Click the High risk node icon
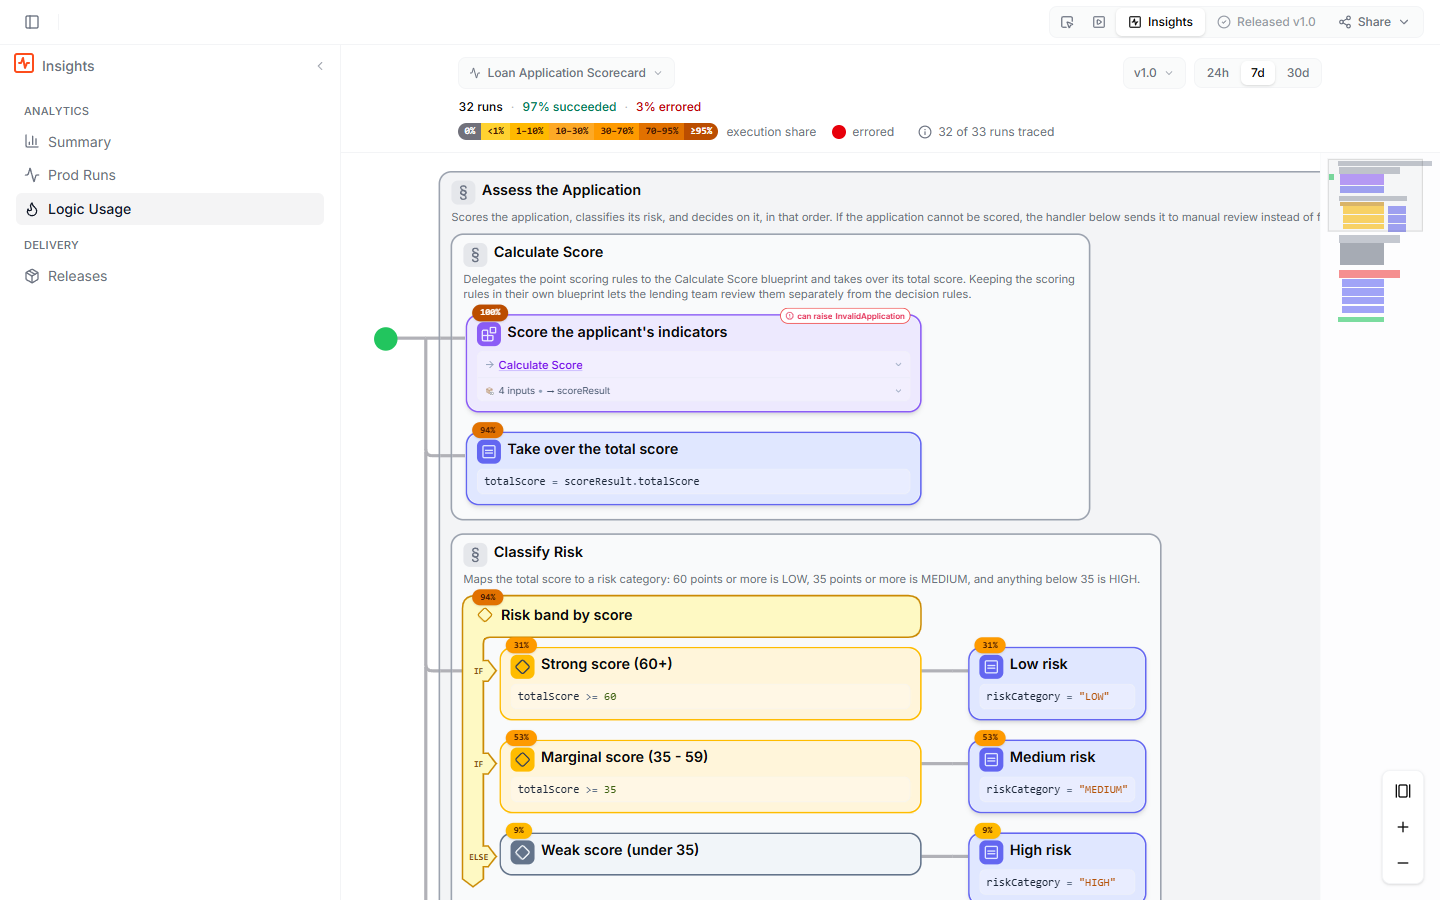The image size is (1440, 900). (991, 852)
